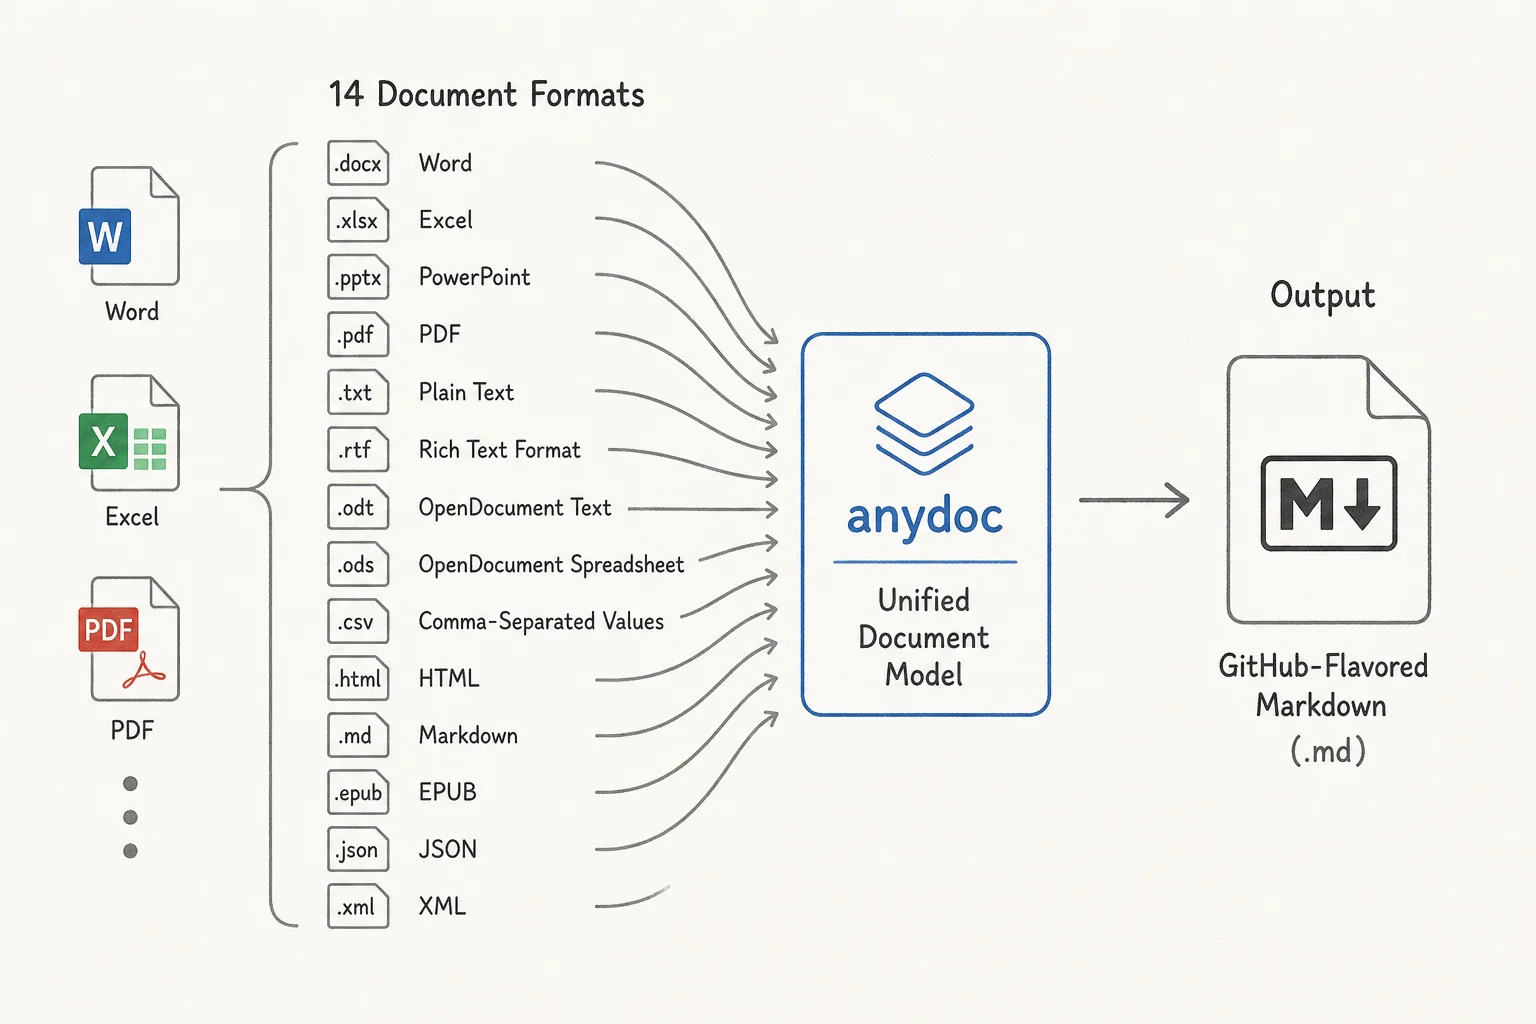This screenshot has height=1024, width=1536.
Task: Click the red PDF file icon
Action: pyautogui.click(x=129, y=638)
